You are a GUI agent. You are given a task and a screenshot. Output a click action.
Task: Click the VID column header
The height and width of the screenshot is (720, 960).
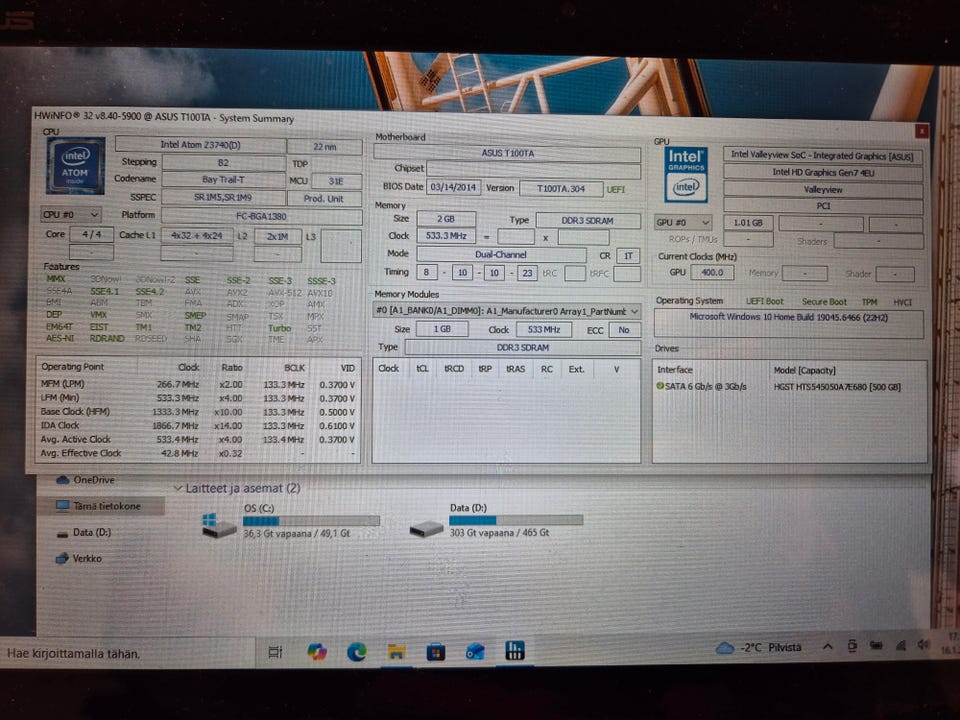(347, 368)
